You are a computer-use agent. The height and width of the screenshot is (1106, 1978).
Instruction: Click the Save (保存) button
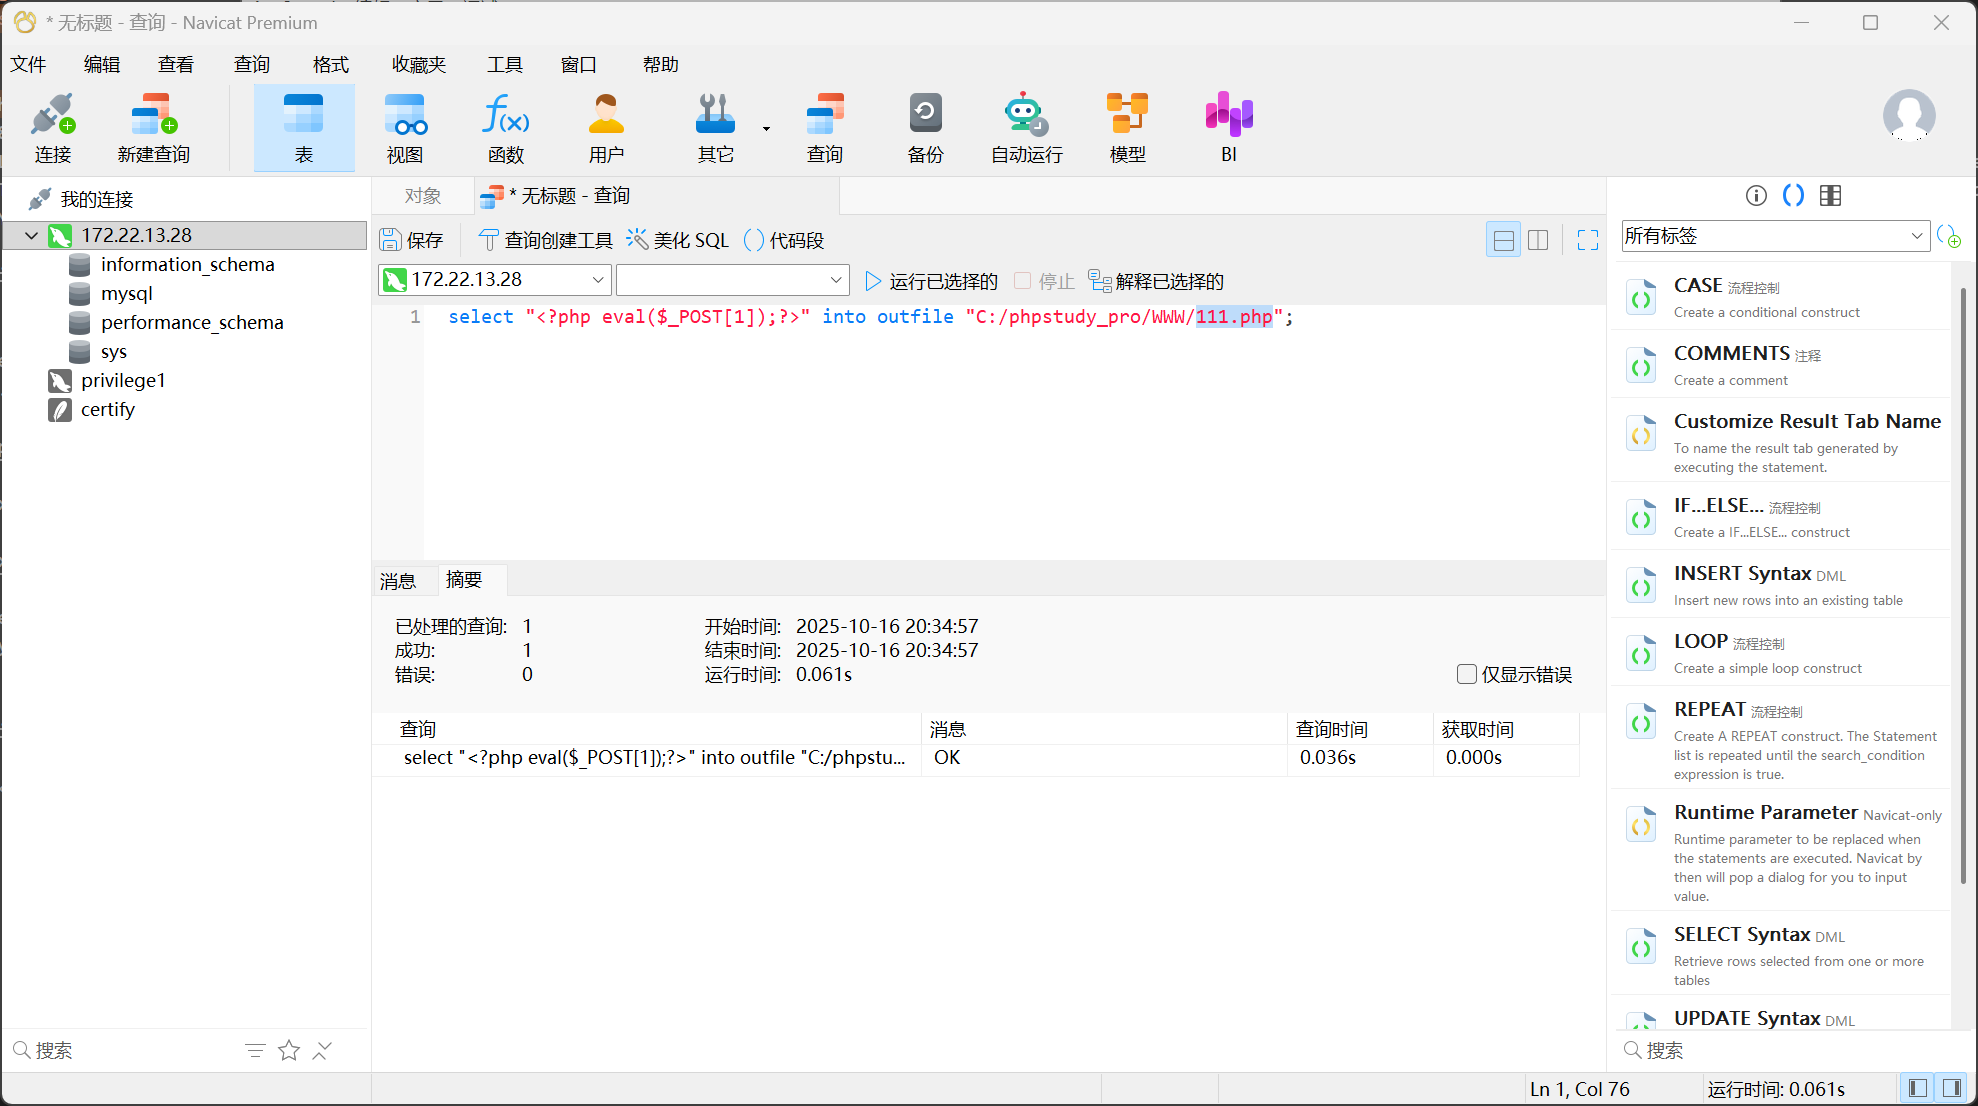click(411, 240)
